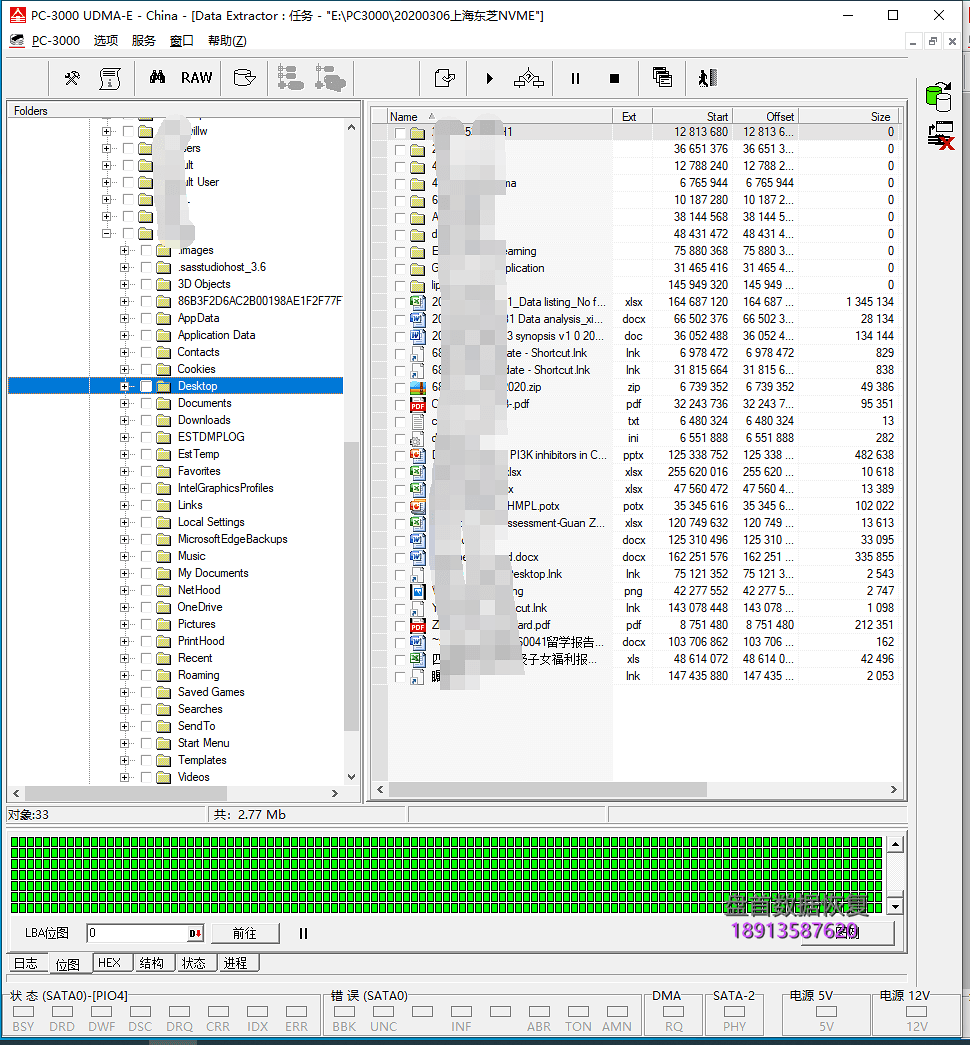Click the pptx file icon in list
Image resolution: width=970 pixels, height=1045 pixels.
418,455
